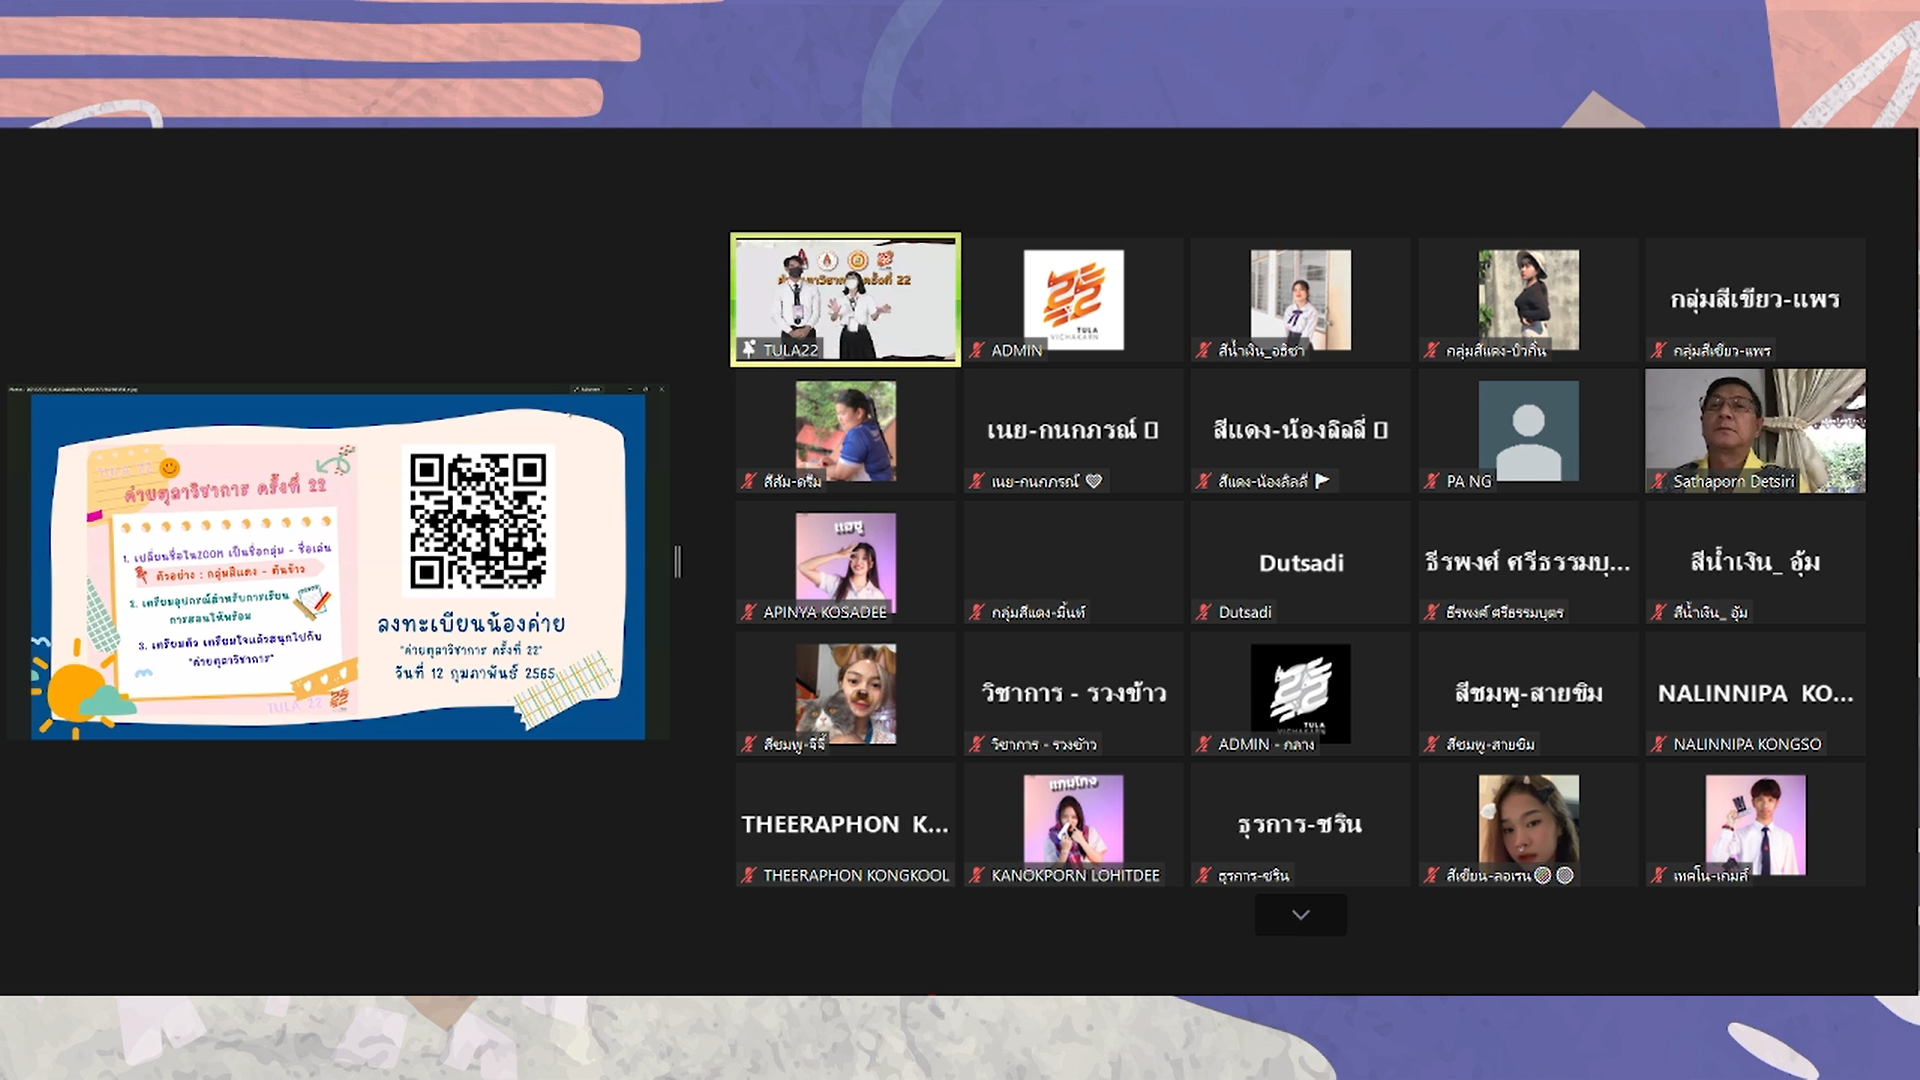This screenshot has height=1080, width=1920.
Task: Click the heart icon next to เนย-กนกภรณ์
Action: [x=1094, y=481]
